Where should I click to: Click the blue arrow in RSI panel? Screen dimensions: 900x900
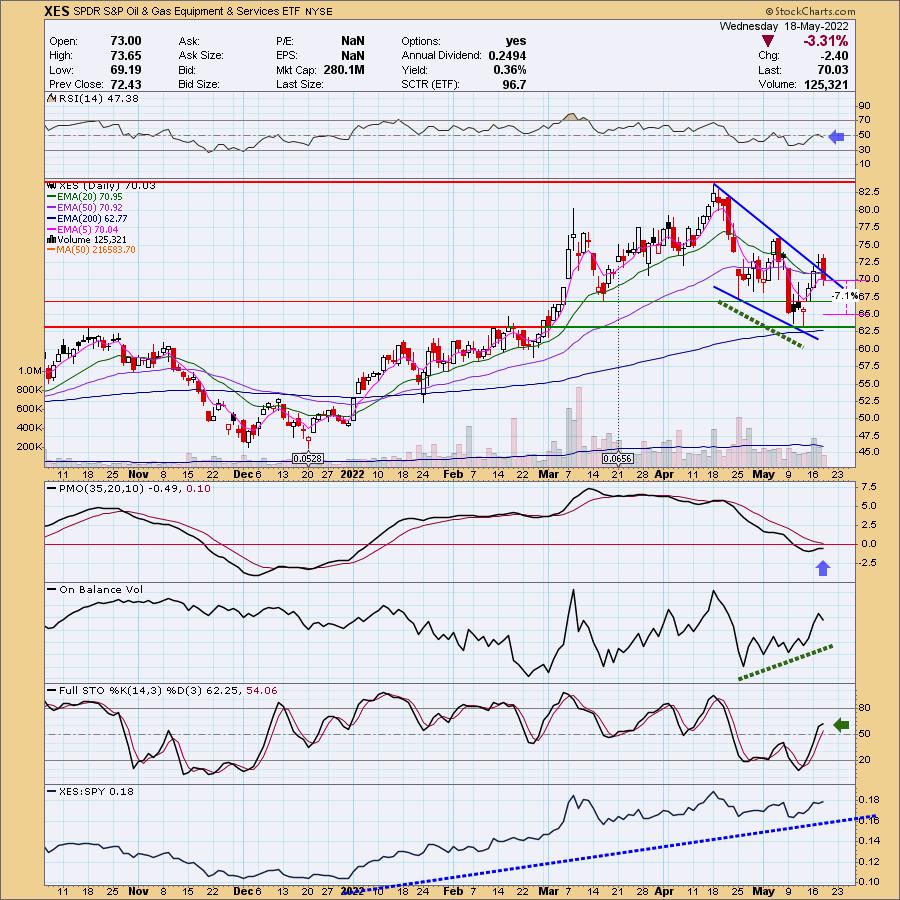tap(837, 137)
